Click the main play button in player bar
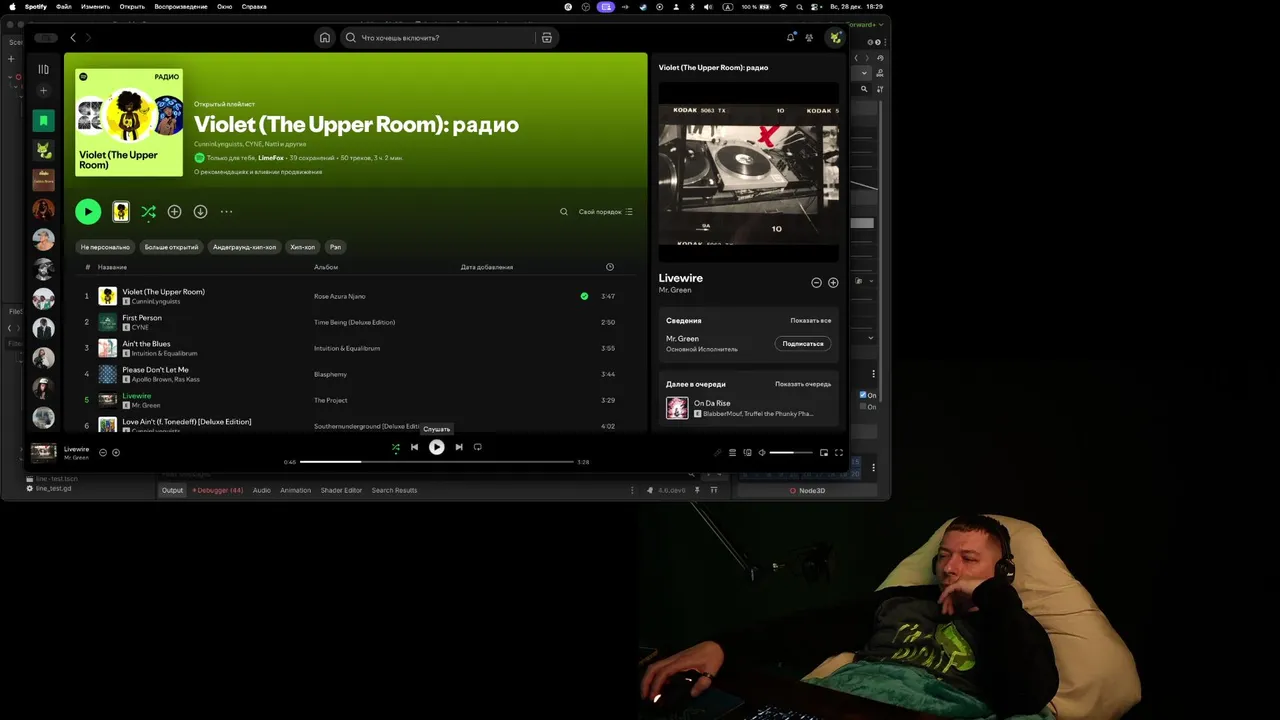This screenshot has height=720, width=1280. coord(437,447)
